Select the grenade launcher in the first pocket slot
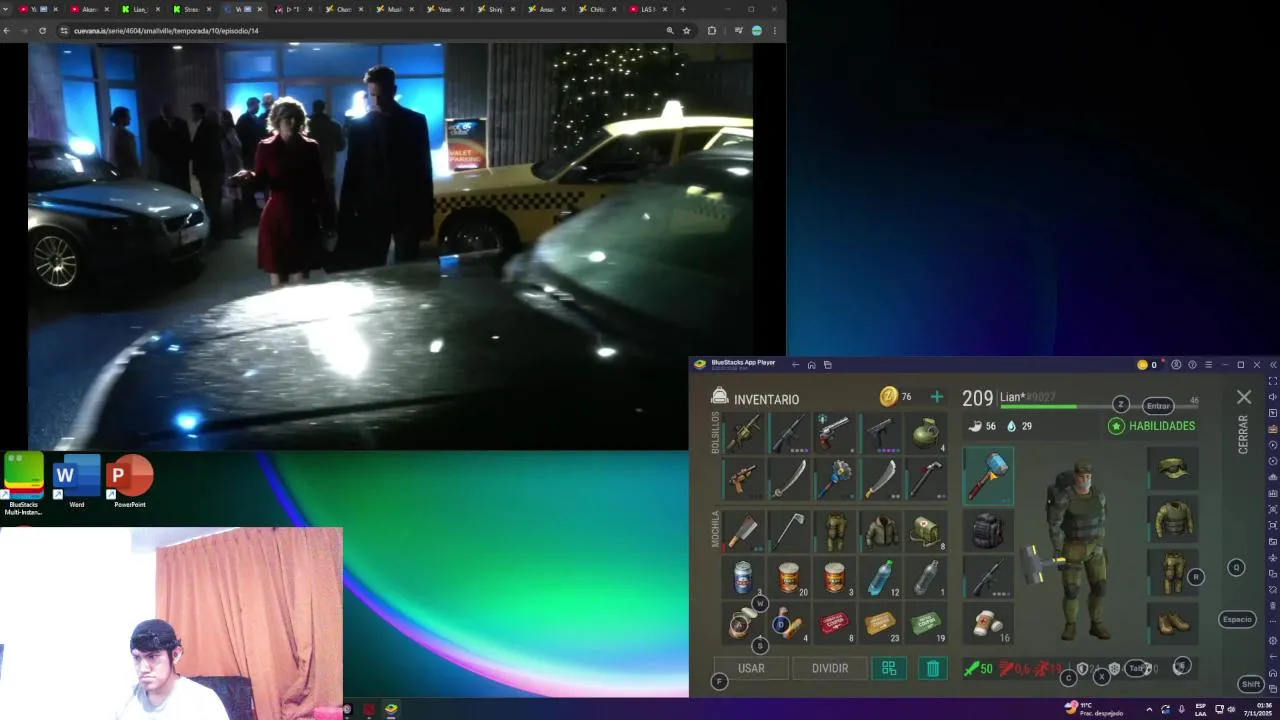The image size is (1280, 720). click(743, 434)
